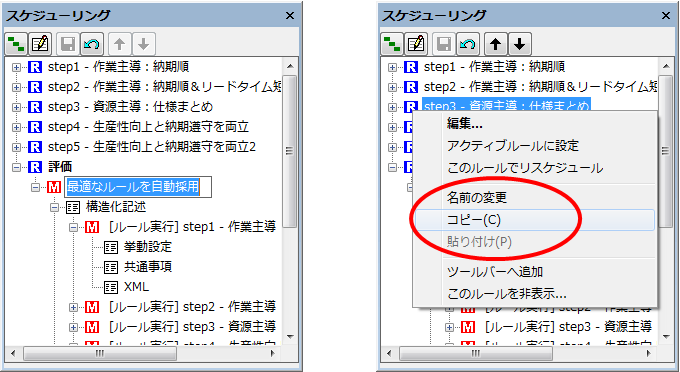Click the save floppy icon in right panel
680x372 pixels.
(x=444, y=43)
